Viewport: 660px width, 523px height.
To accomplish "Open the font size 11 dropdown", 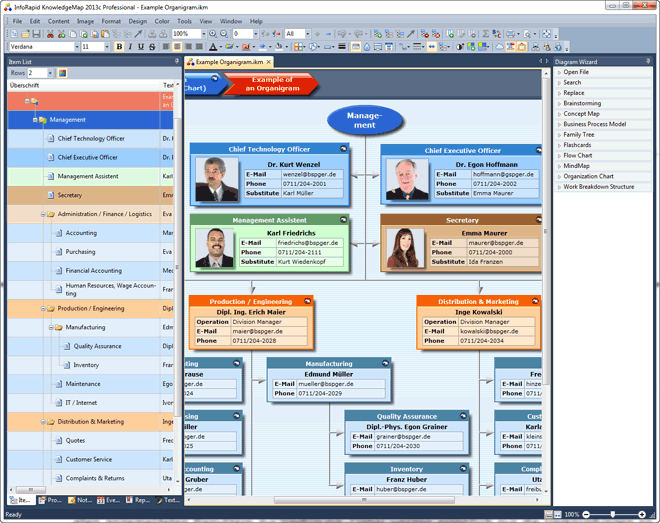I will pos(107,47).
